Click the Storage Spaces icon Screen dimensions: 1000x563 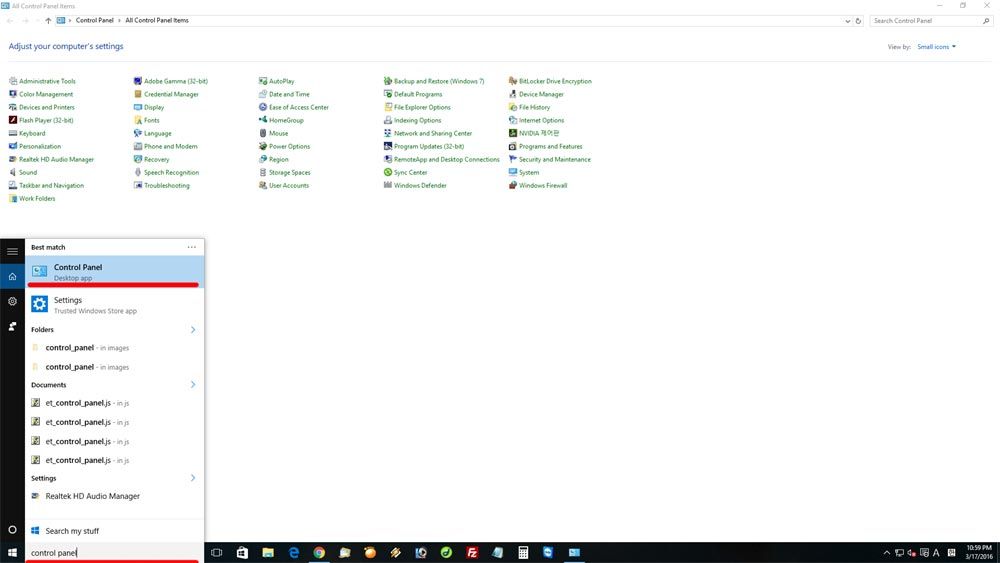[x=263, y=172]
